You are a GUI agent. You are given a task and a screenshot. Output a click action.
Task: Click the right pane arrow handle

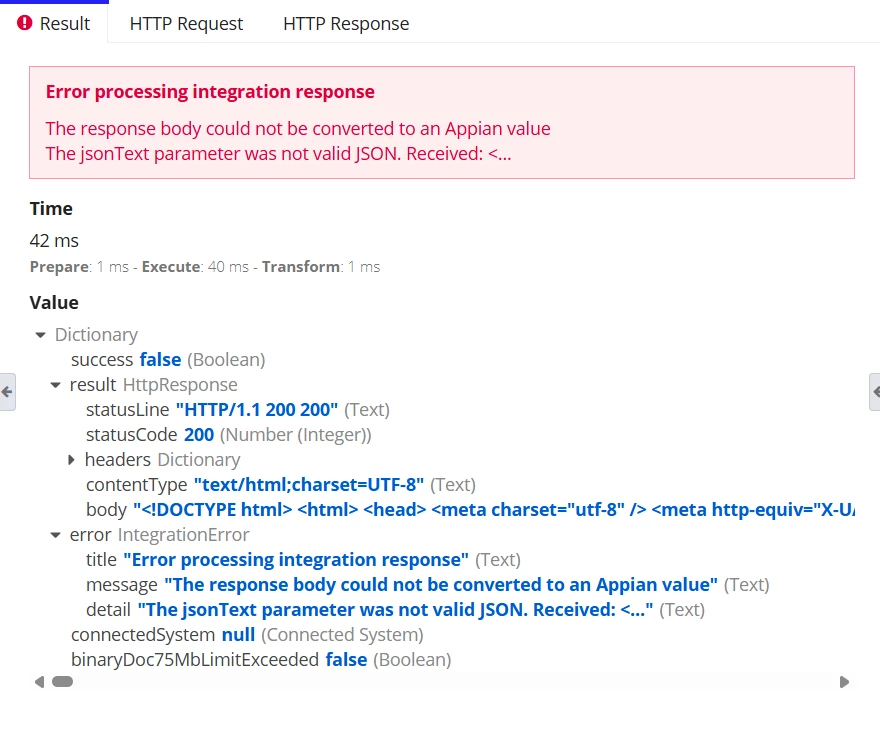coord(874,392)
